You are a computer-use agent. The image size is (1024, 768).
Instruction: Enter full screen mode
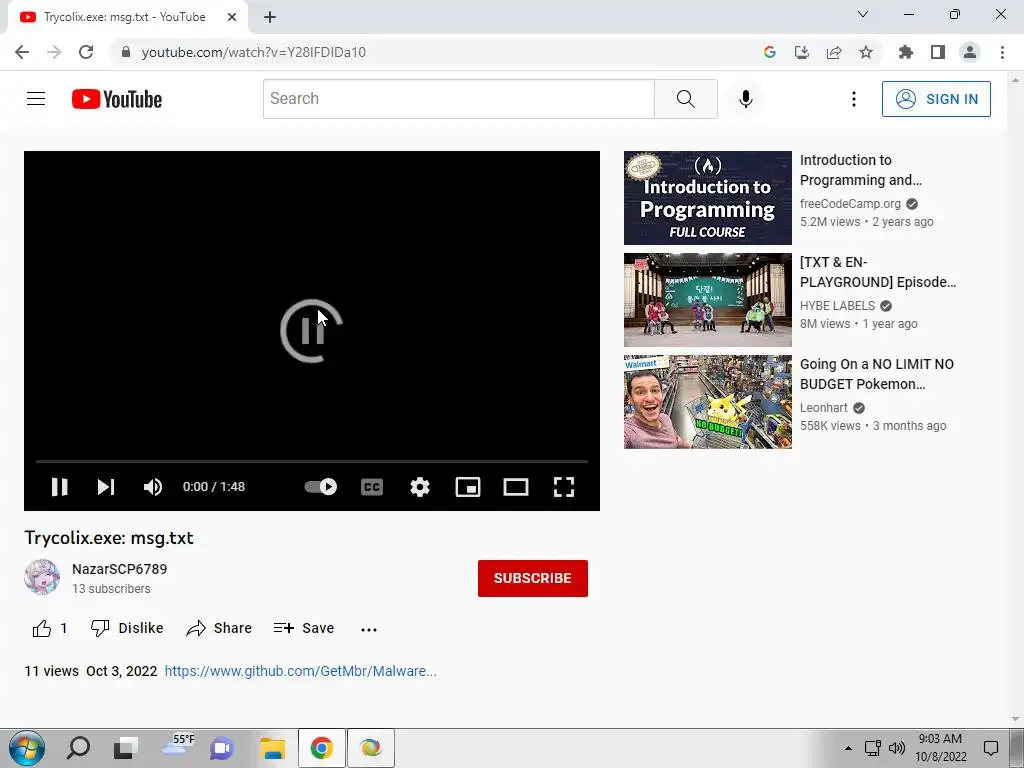tap(564, 487)
